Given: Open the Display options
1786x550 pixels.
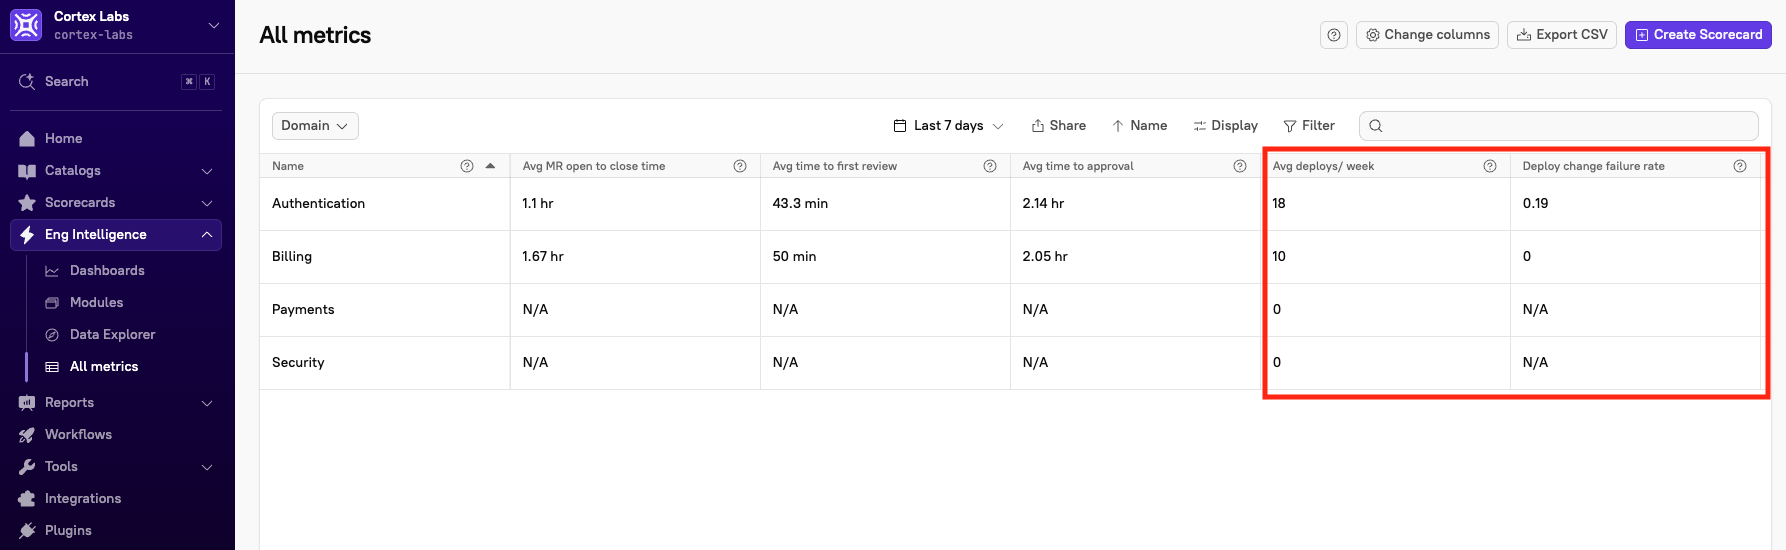Looking at the screenshot, I should click(1226, 126).
